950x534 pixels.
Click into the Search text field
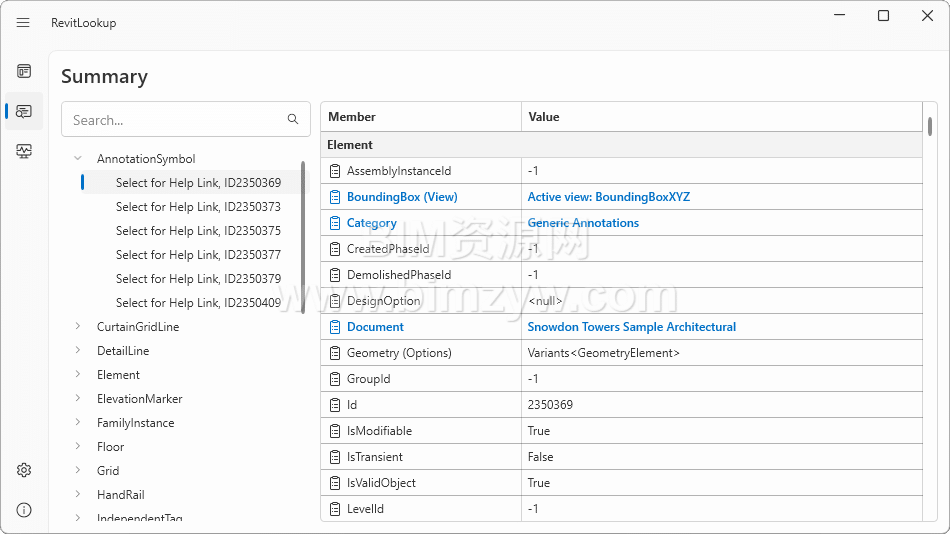(170, 120)
